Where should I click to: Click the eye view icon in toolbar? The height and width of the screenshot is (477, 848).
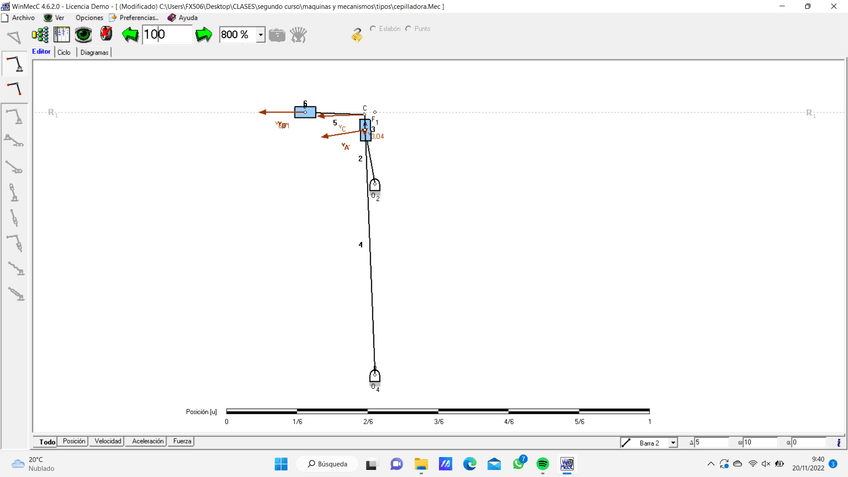84,35
